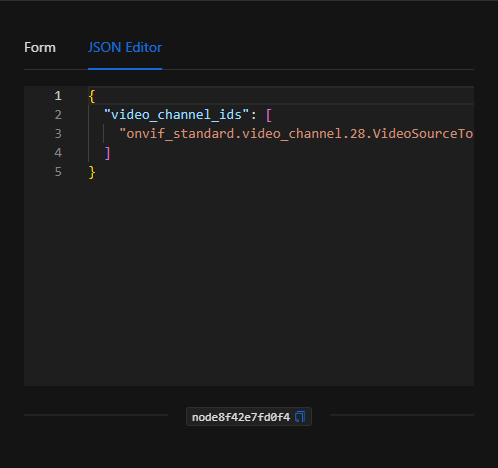The height and width of the screenshot is (468, 498).
Task: Select line number 4 in gutter
Action: coord(58,153)
